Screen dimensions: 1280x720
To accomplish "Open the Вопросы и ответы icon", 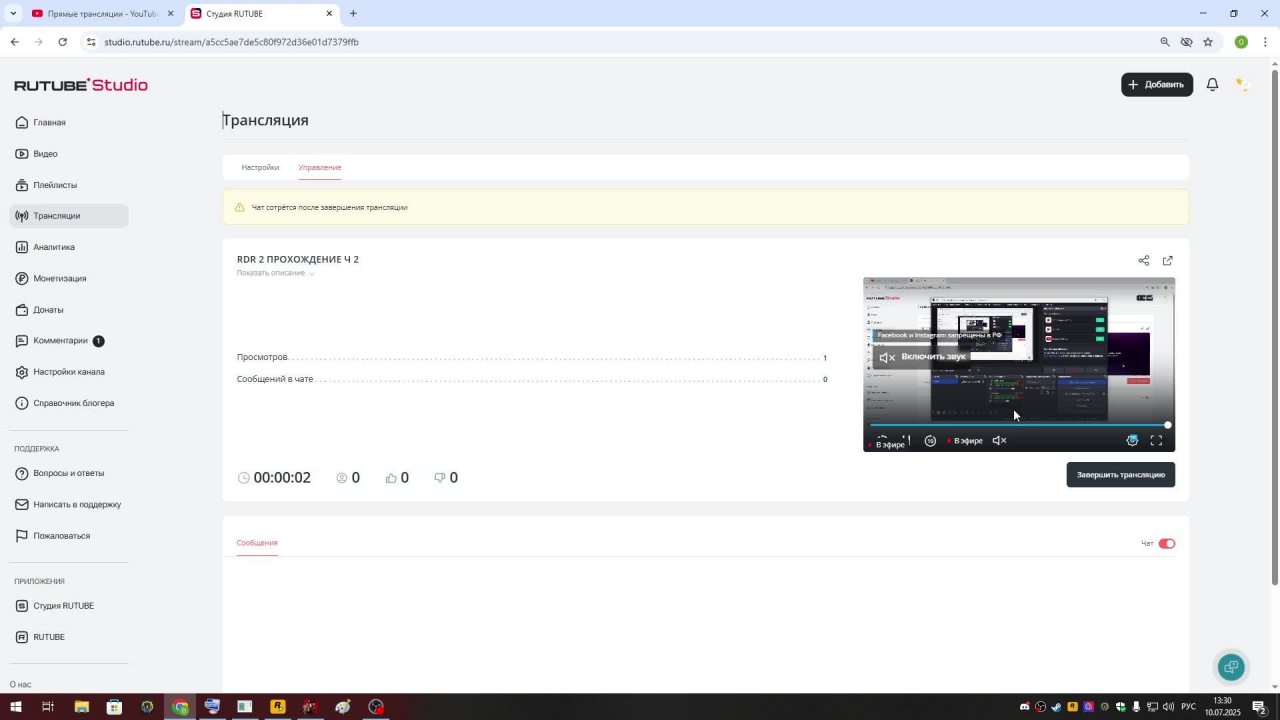I will pyautogui.click(x=22, y=473).
